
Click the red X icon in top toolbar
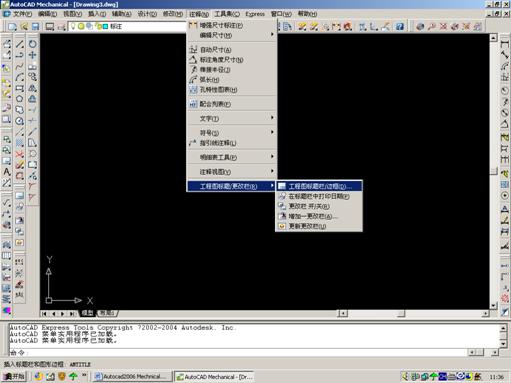[443, 27]
